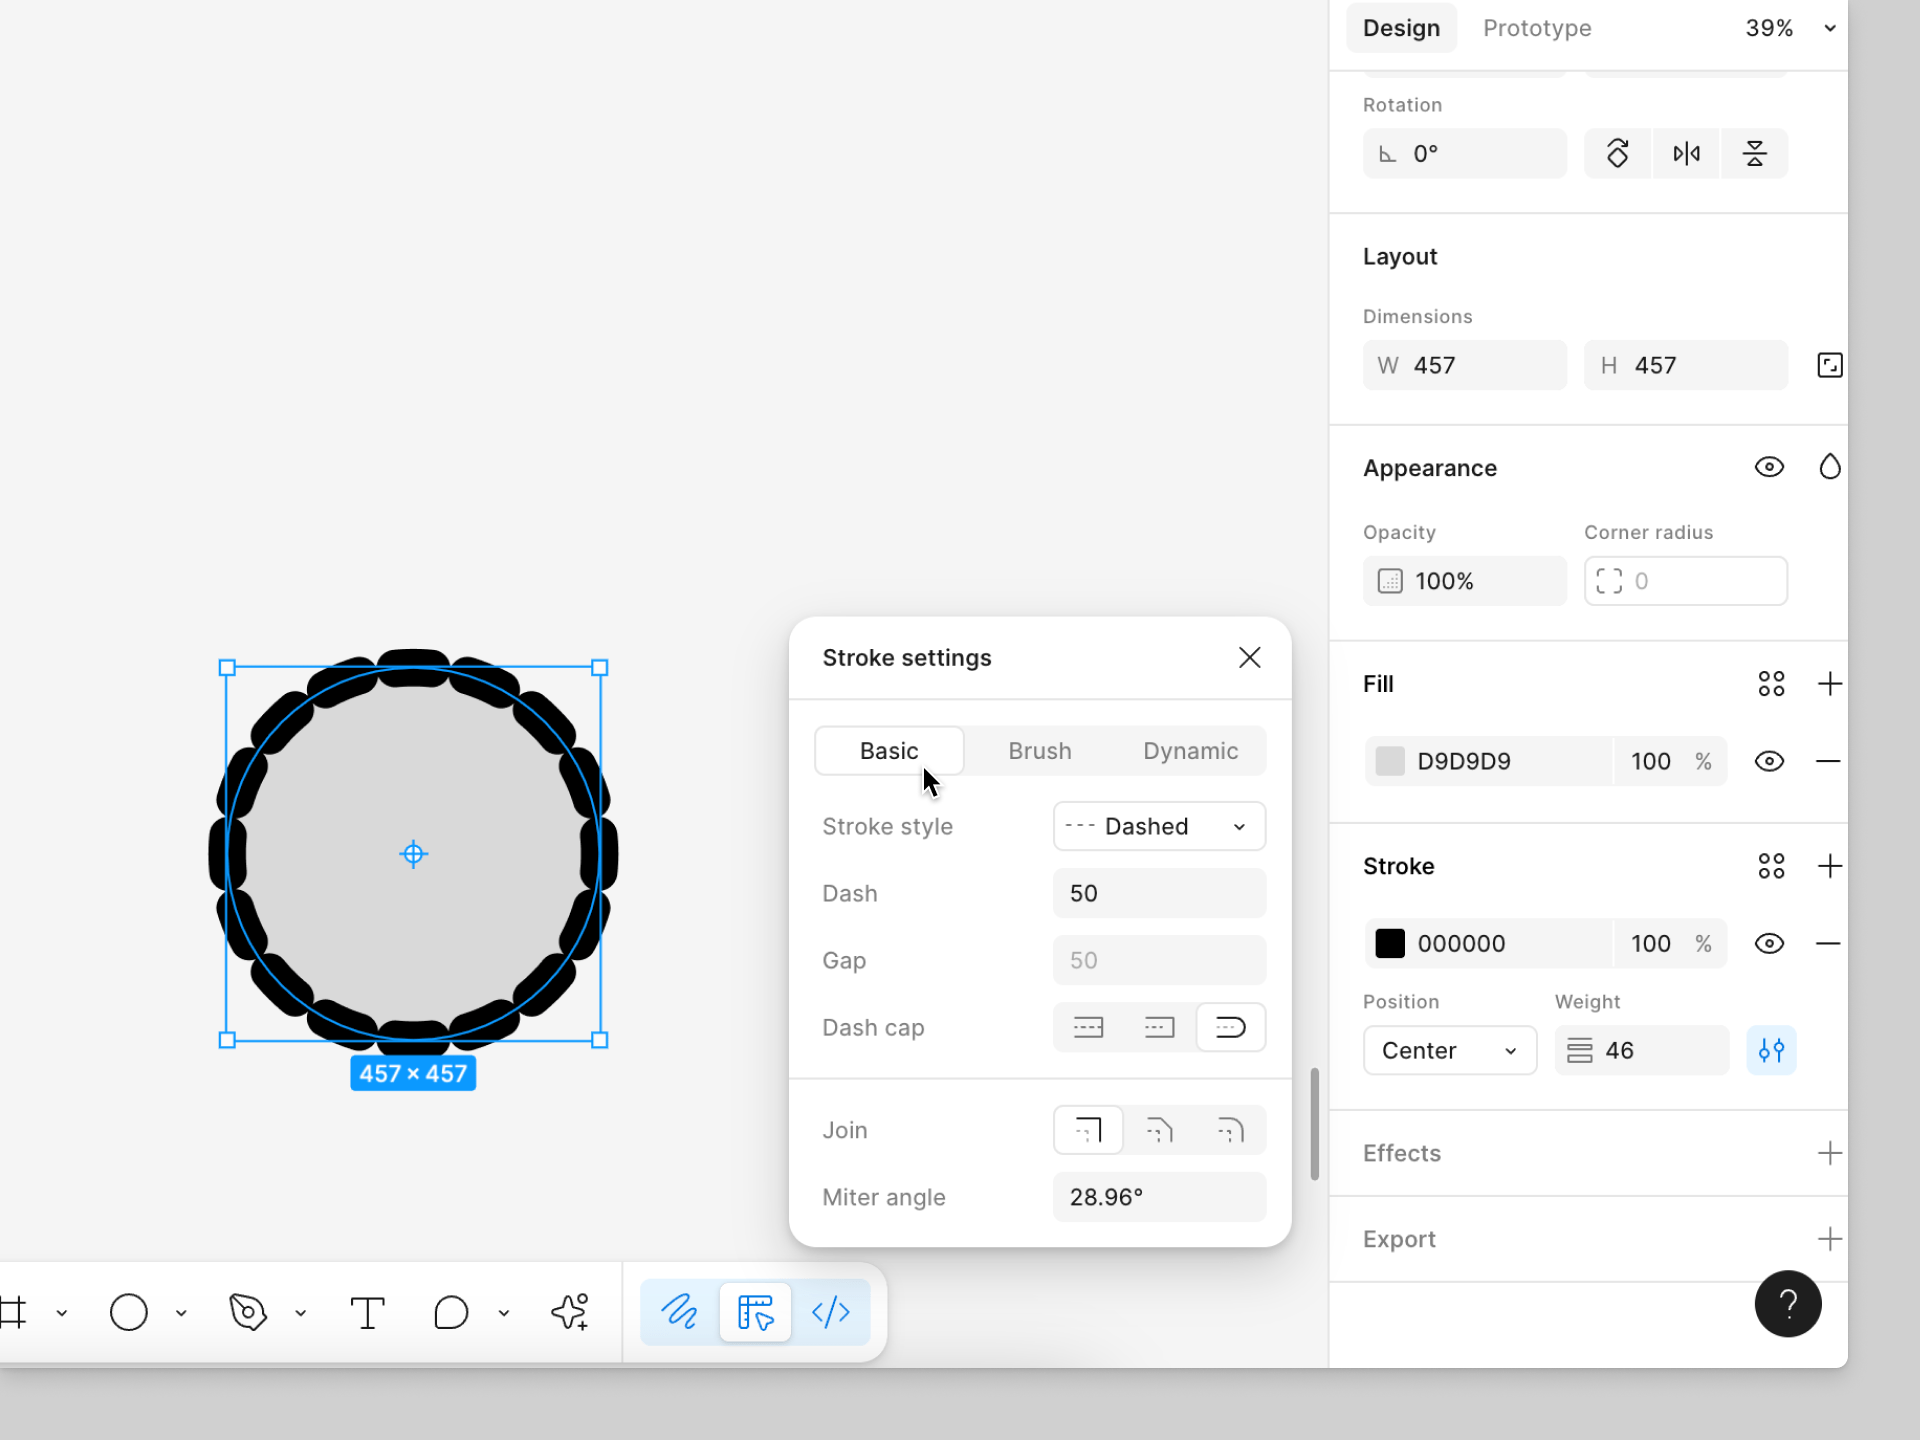Click the advanced stroke settings icon
This screenshot has width=1920, height=1440.
(x=1771, y=1050)
